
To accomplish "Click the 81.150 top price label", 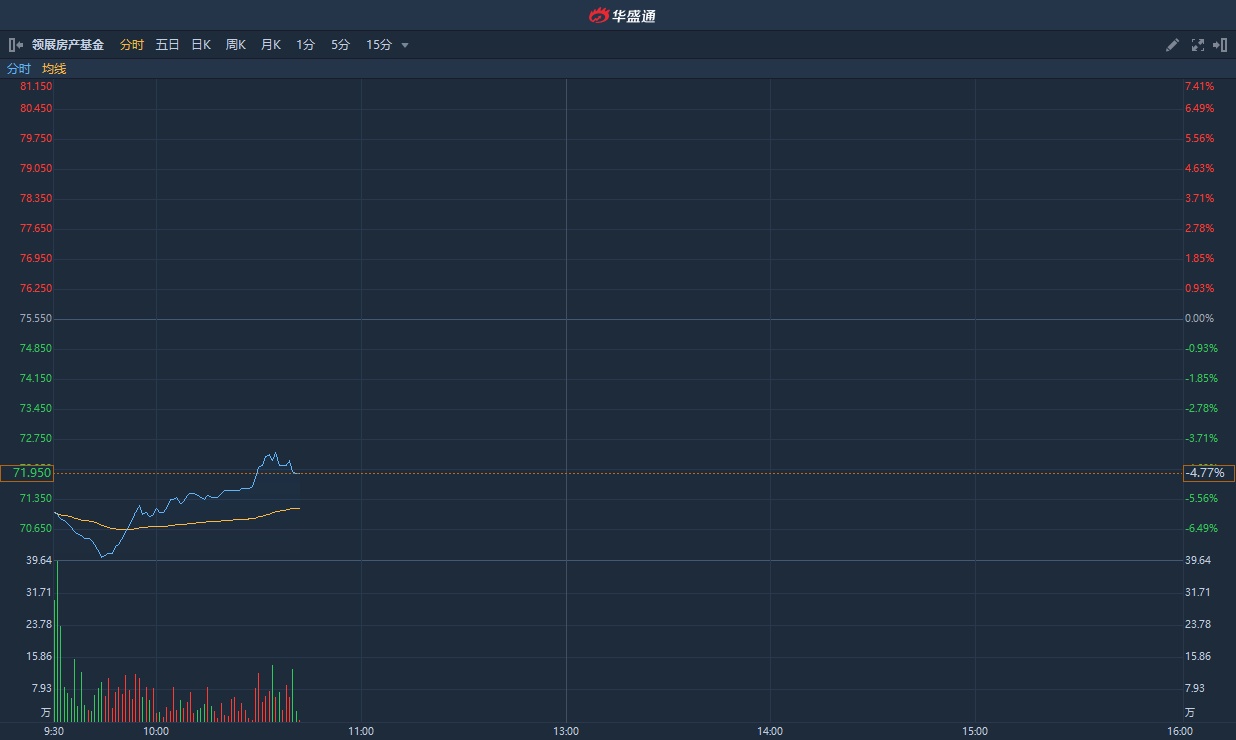I will point(36,86).
